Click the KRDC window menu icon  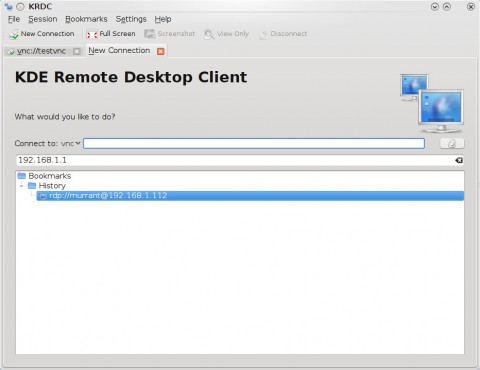(8, 6)
